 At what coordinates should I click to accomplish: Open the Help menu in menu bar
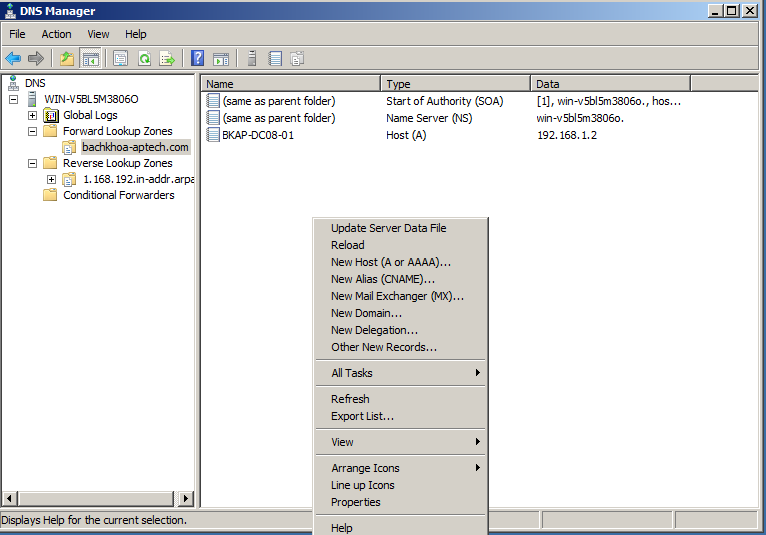pos(135,34)
